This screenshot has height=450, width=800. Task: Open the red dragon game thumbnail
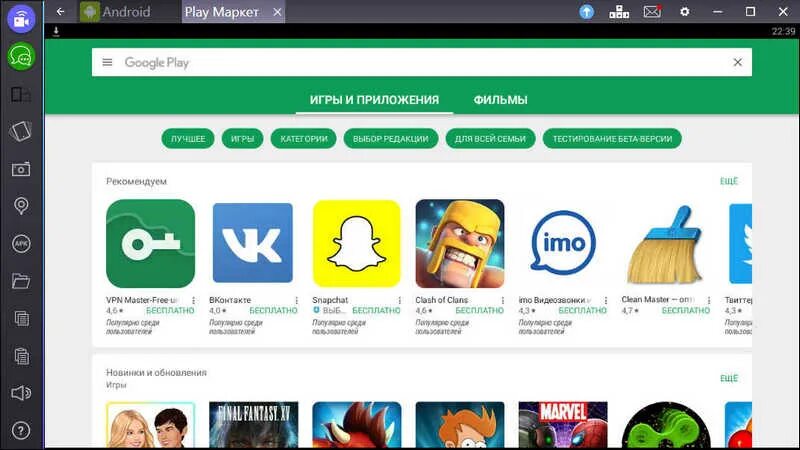[357, 424]
